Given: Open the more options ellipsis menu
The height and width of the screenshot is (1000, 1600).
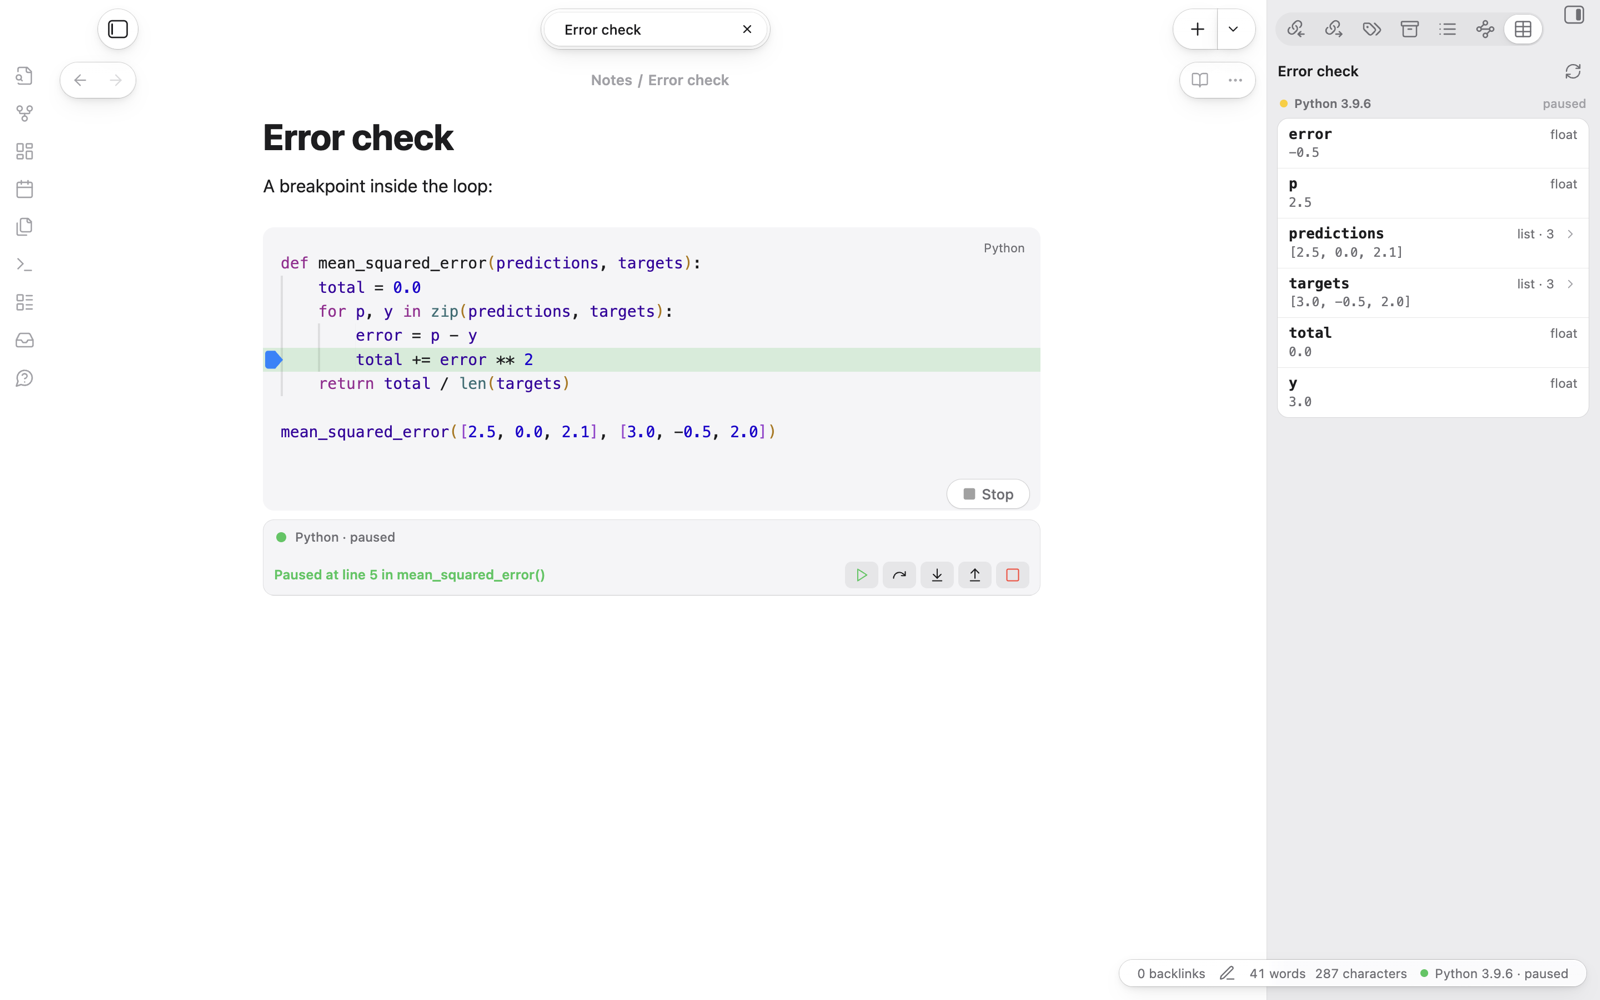Looking at the screenshot, I should 1236,80.
